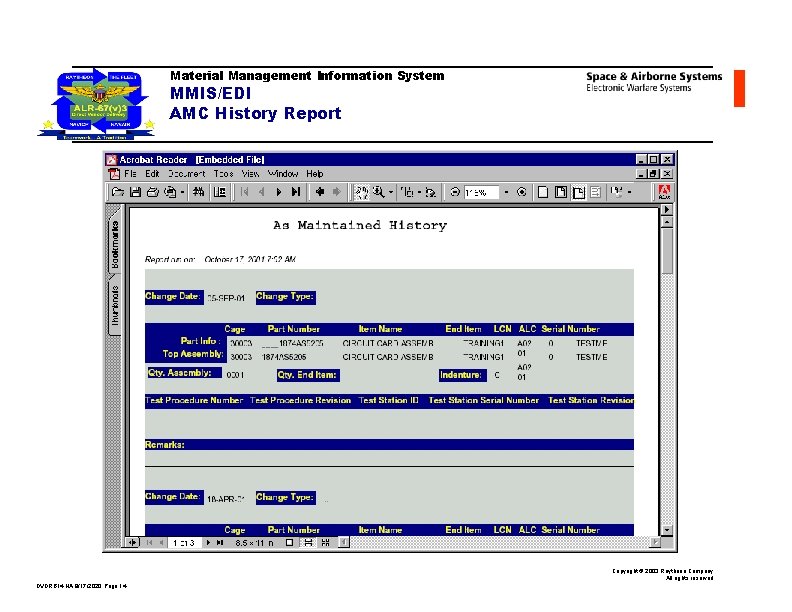Click the 'Remarks:' header bar

coord(389,445)
